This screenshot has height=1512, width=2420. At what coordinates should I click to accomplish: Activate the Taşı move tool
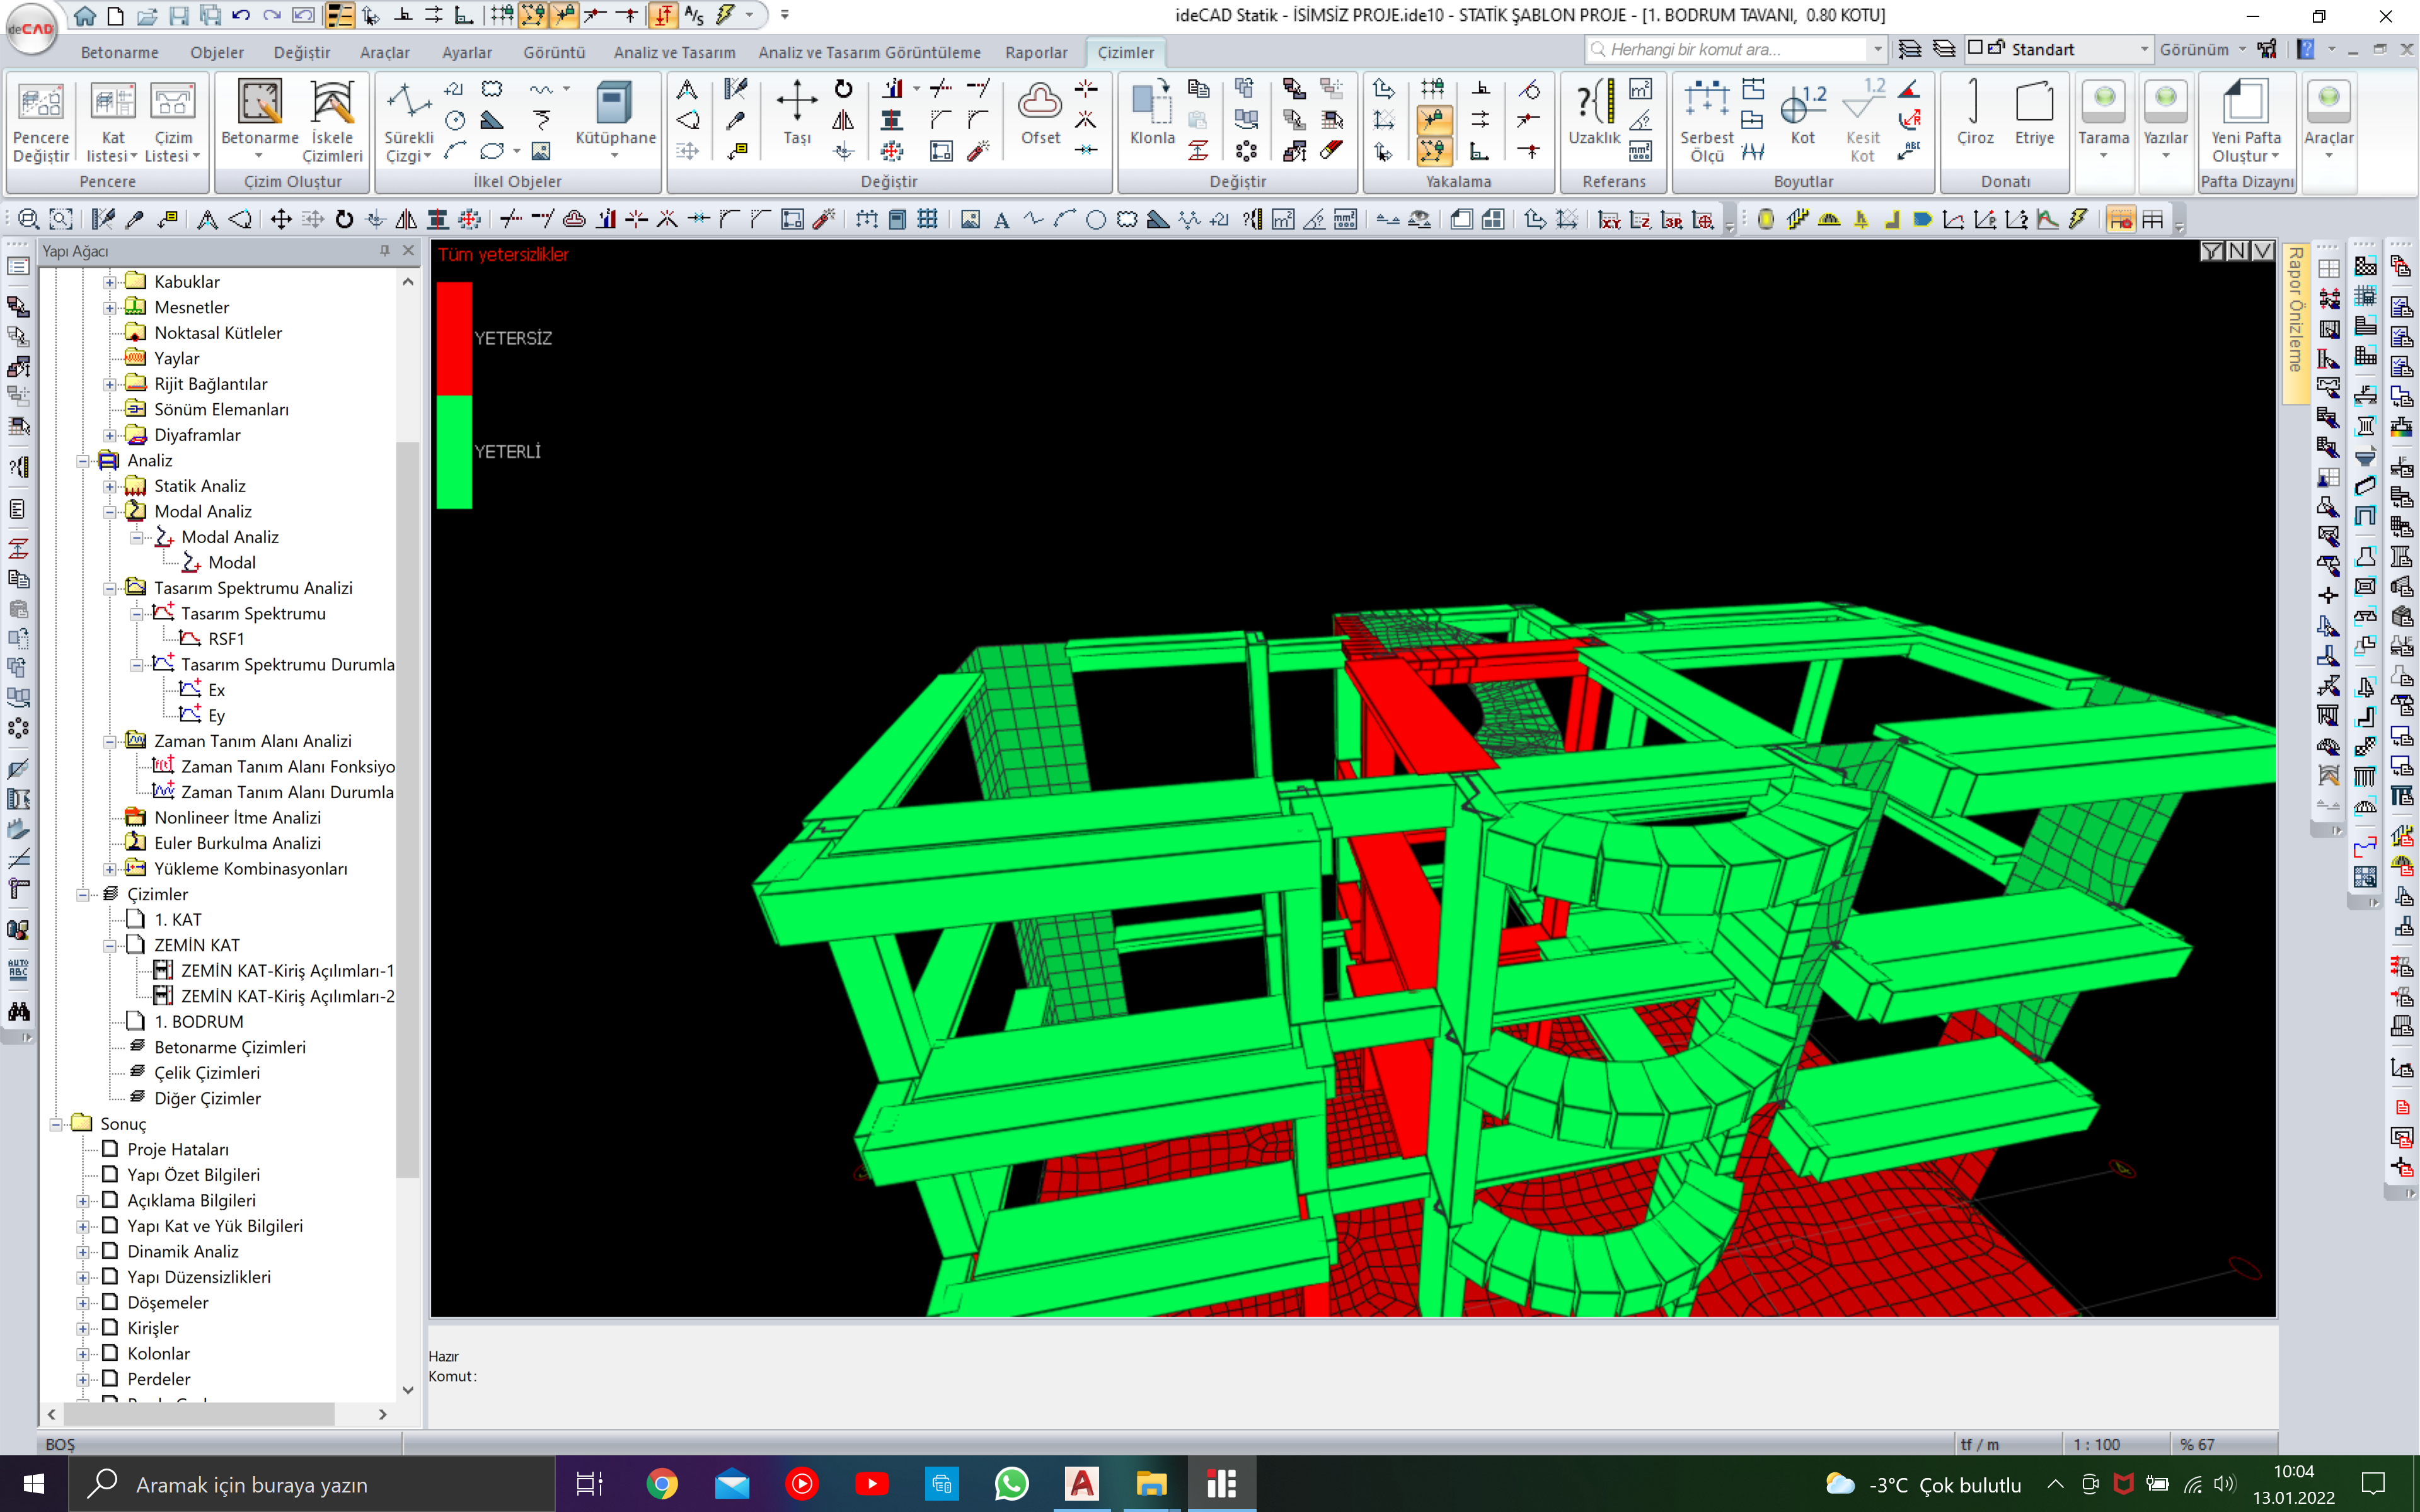(x=797, y=113)
